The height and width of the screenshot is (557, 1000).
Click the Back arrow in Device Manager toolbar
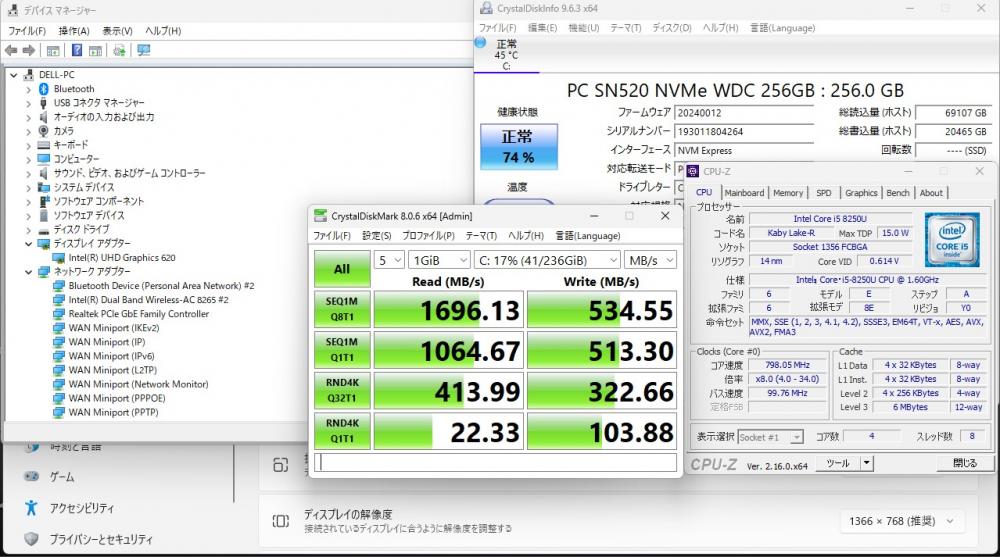pos(11,50)
